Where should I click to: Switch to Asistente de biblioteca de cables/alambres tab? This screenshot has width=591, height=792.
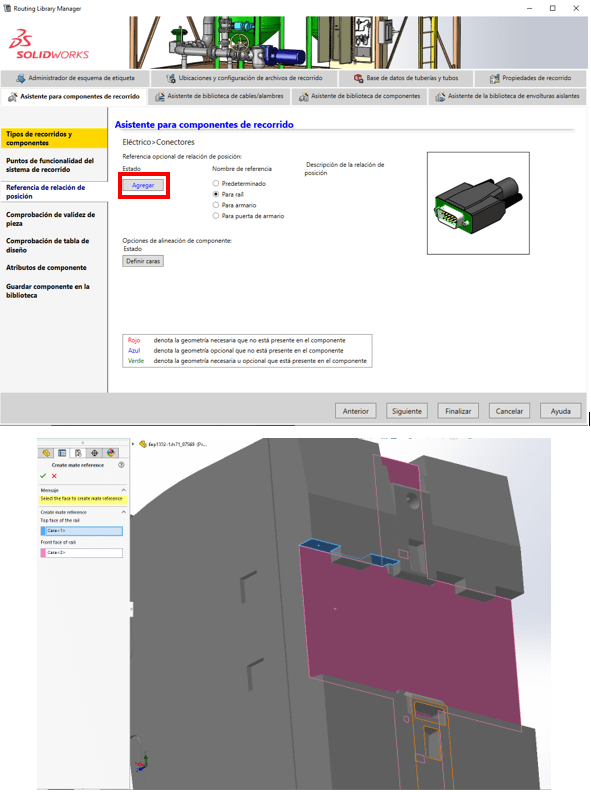(219, 96)
